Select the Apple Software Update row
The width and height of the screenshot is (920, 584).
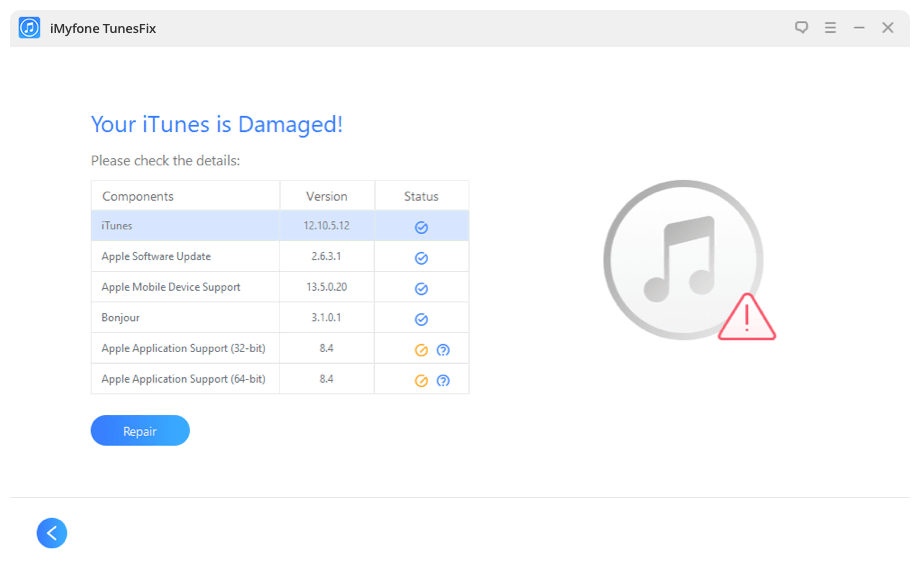click(x=280, y=256)
